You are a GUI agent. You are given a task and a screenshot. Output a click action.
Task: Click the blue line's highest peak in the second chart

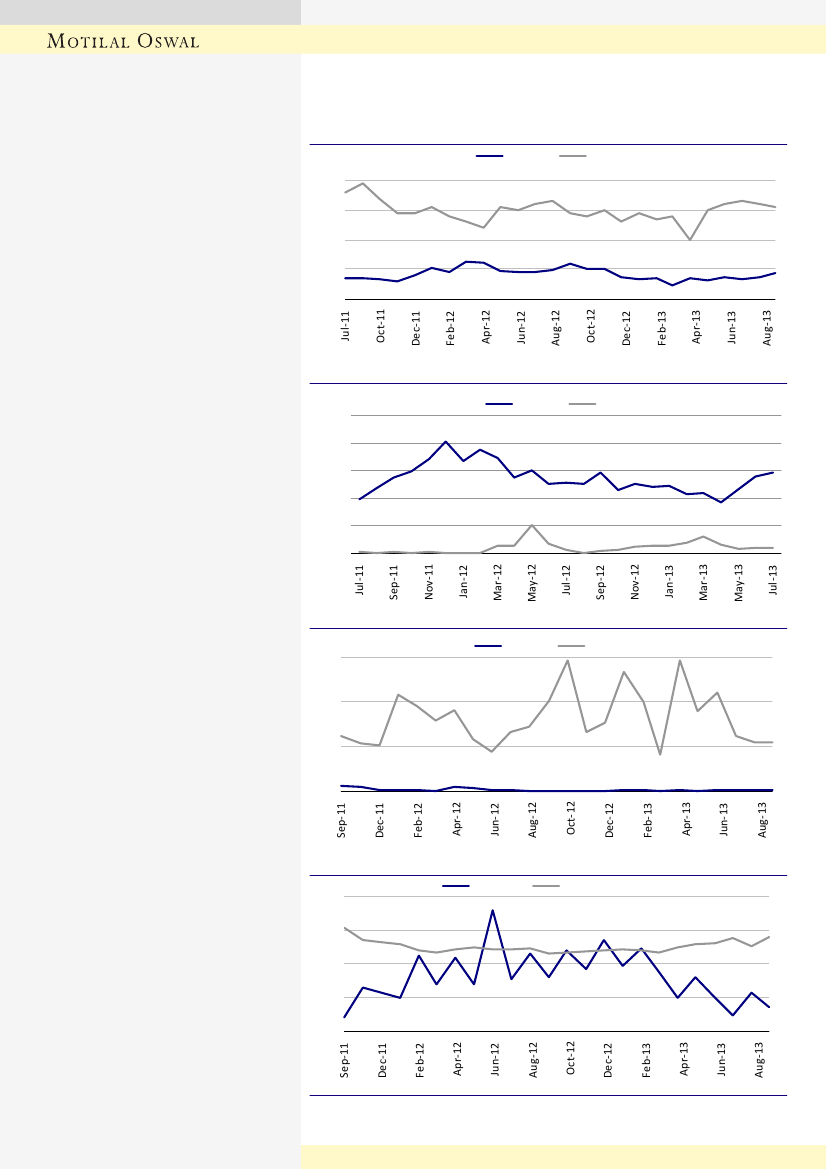[x=446, y=441]
